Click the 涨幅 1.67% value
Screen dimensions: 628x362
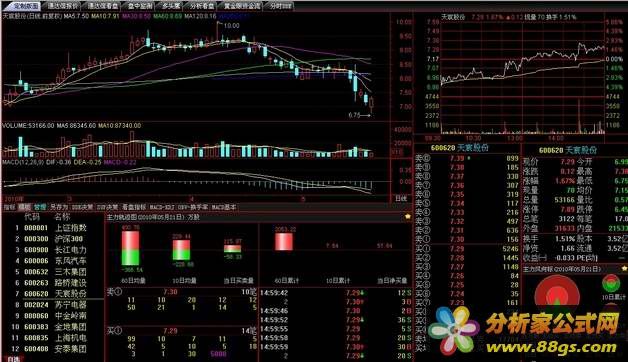pos(565,181)
